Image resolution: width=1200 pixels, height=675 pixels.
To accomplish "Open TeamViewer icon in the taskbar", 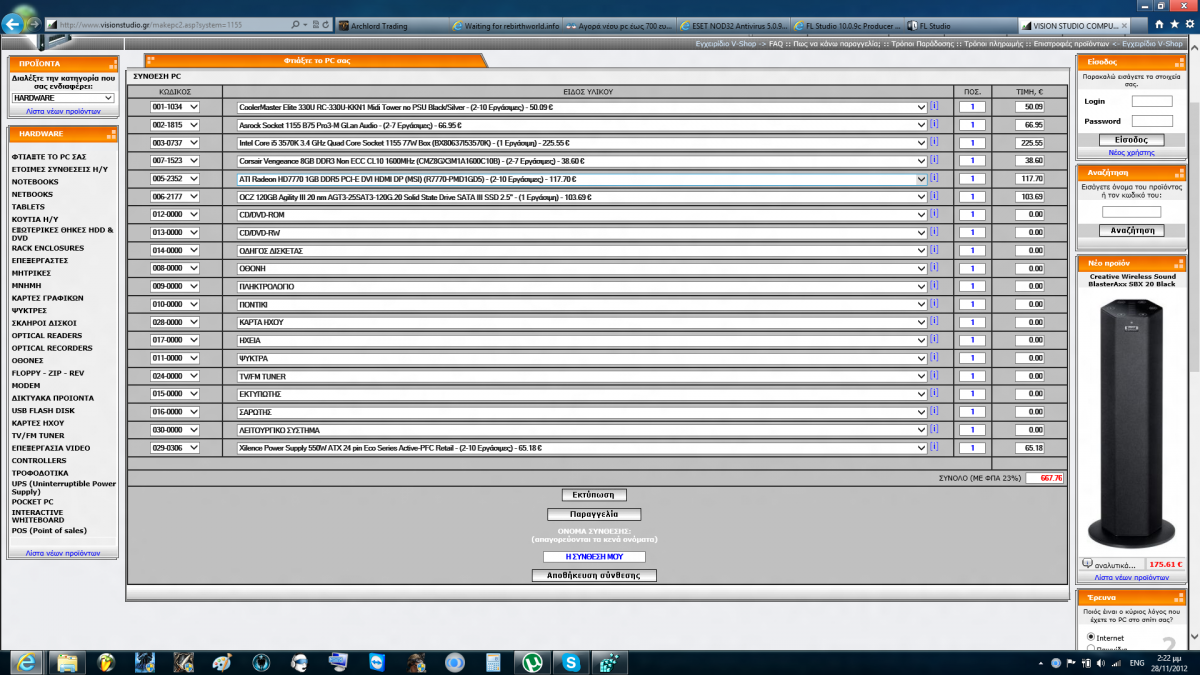I will point(375,662).
